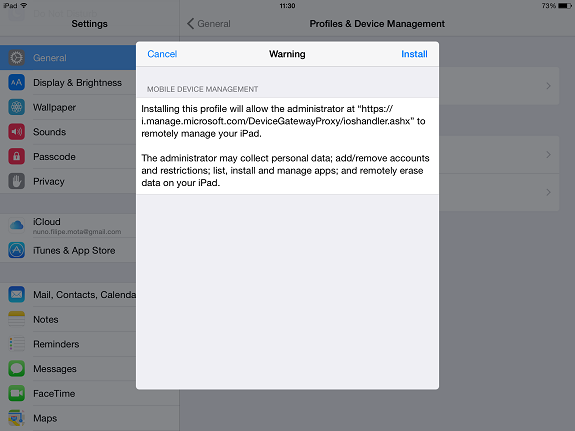Open iTunes & App Store icon
Image resolution: width=575 pixels, height=431 pixels.
(x=17, y=250)
